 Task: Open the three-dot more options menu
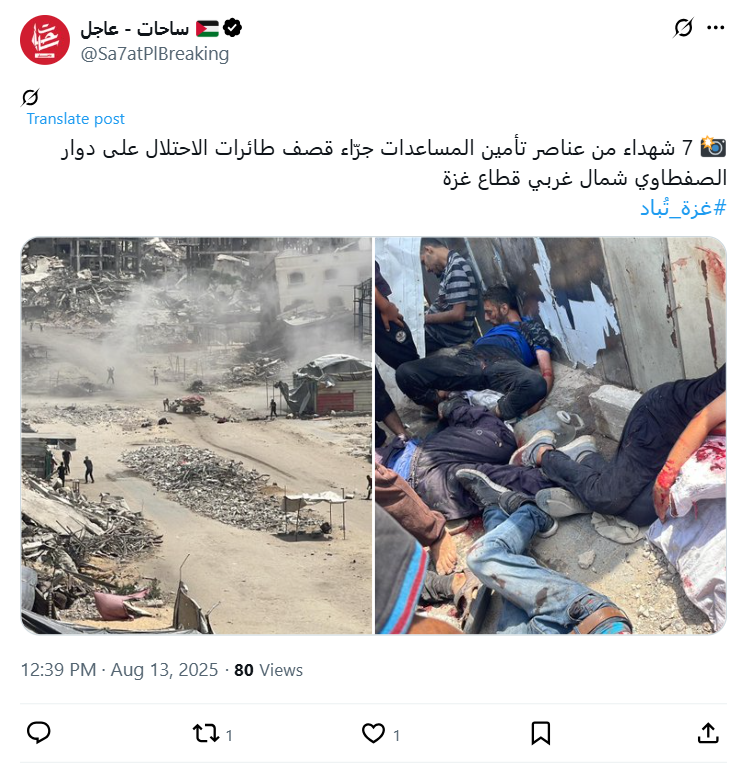[x=715, y=28]
